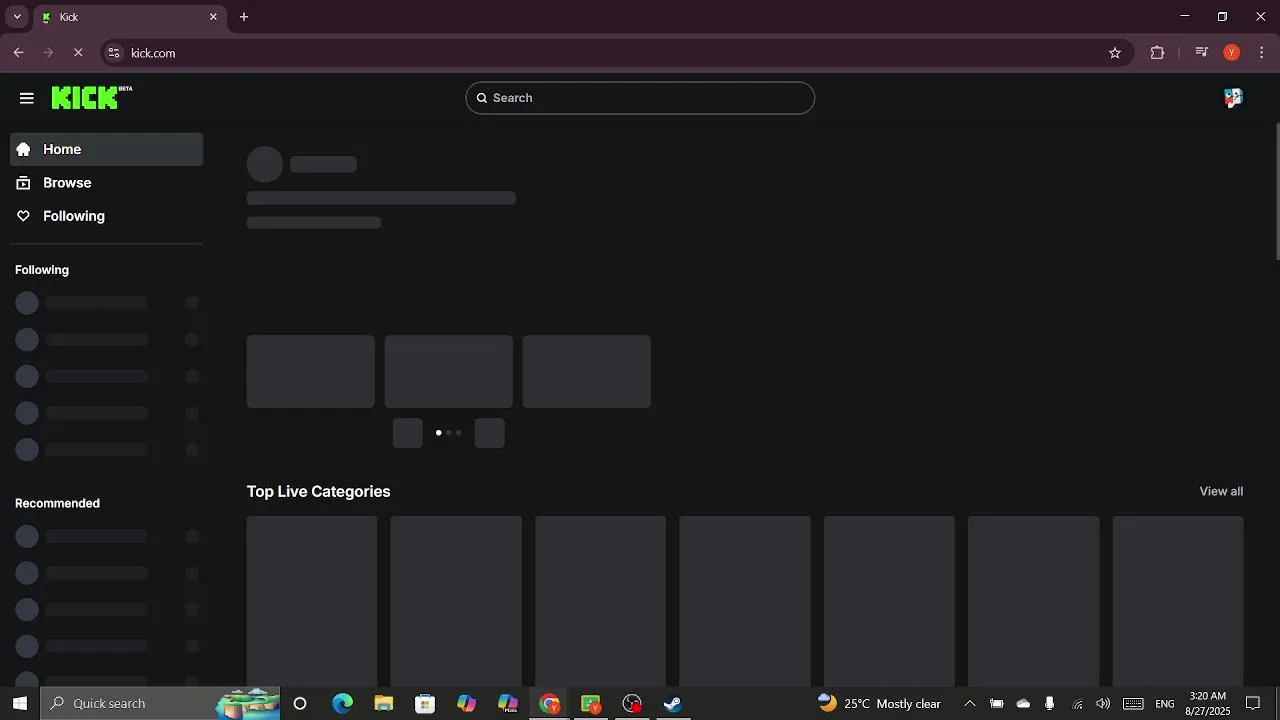Launch Steam from taskbar
The width and height of the screenshot is (1280, 720).
[x=673, y=703]
